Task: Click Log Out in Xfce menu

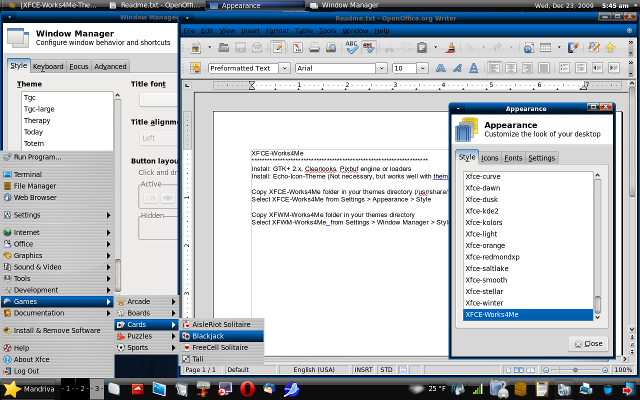Action: point(57,371)
